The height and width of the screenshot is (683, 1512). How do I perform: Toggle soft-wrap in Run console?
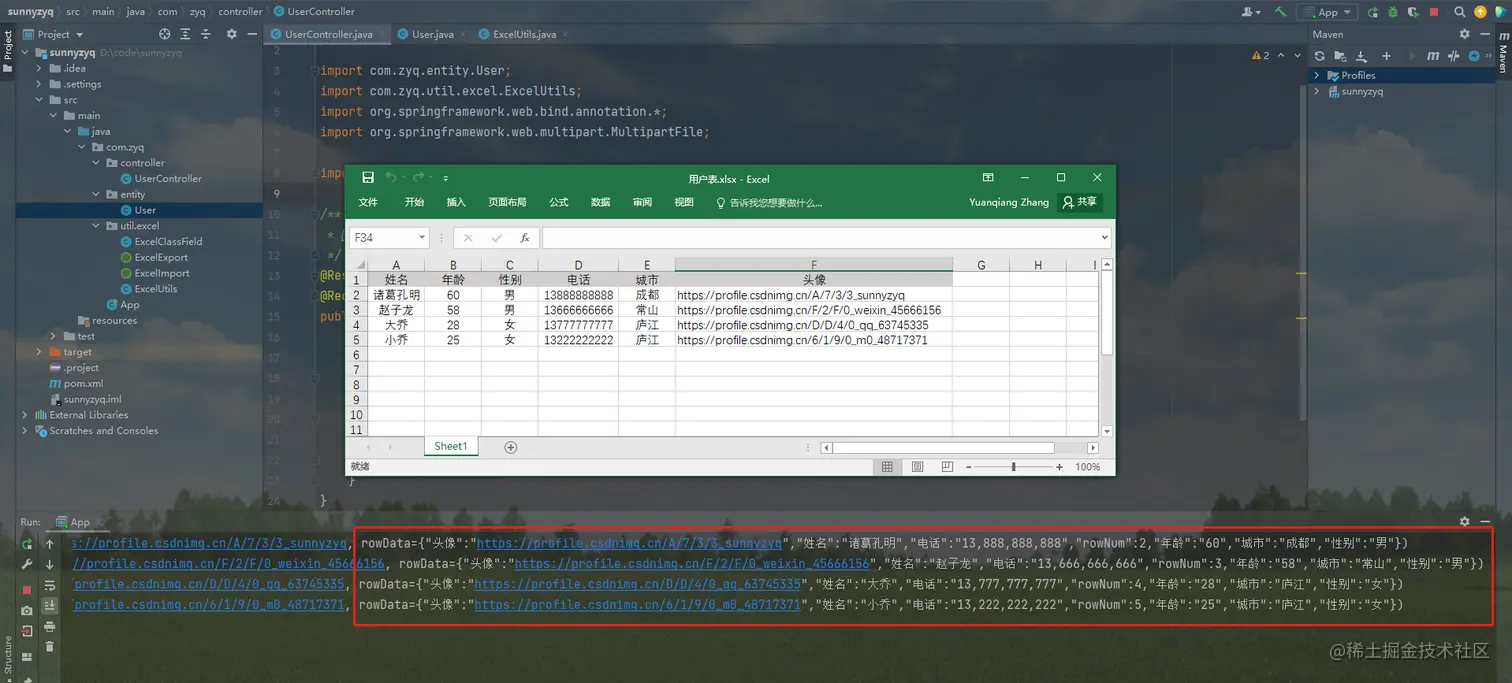[x=49, y=585]
